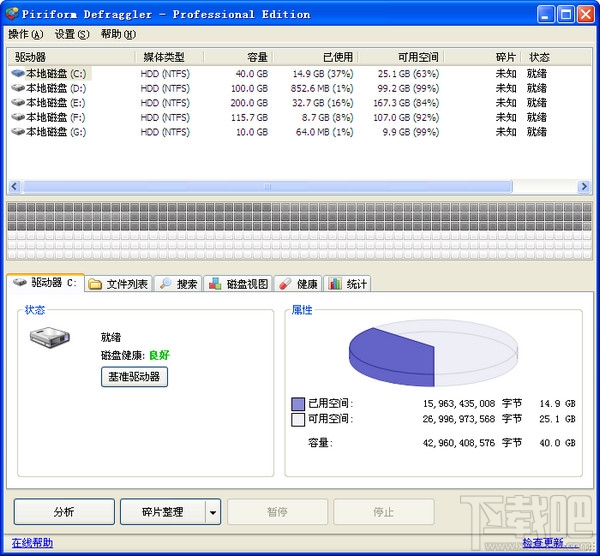
Task: Click the 26,996,973,568 free bytes value
Action: pos(459,419)
